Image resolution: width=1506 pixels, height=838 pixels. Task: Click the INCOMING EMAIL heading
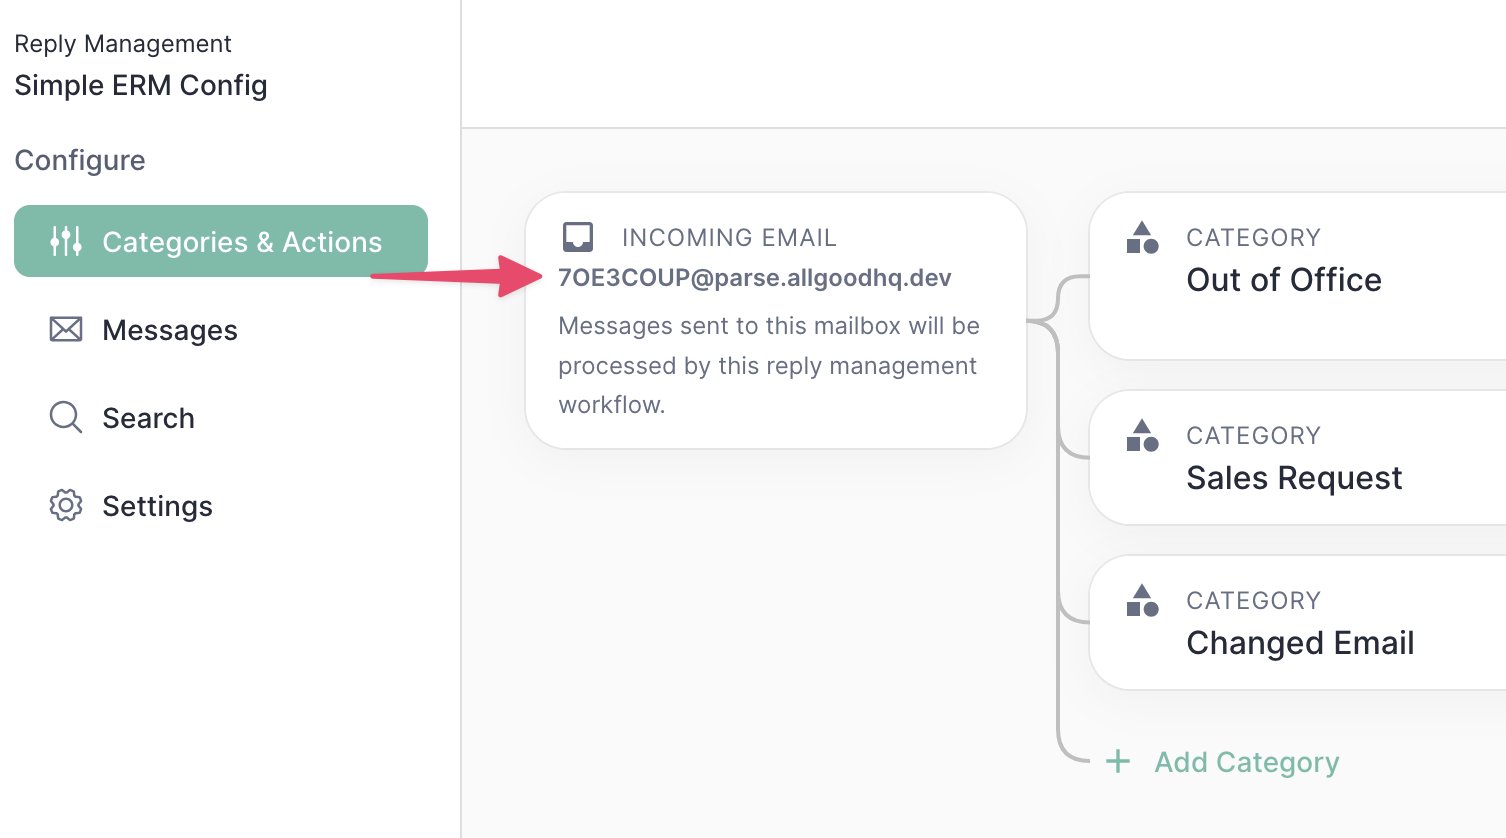click(729, 238)
